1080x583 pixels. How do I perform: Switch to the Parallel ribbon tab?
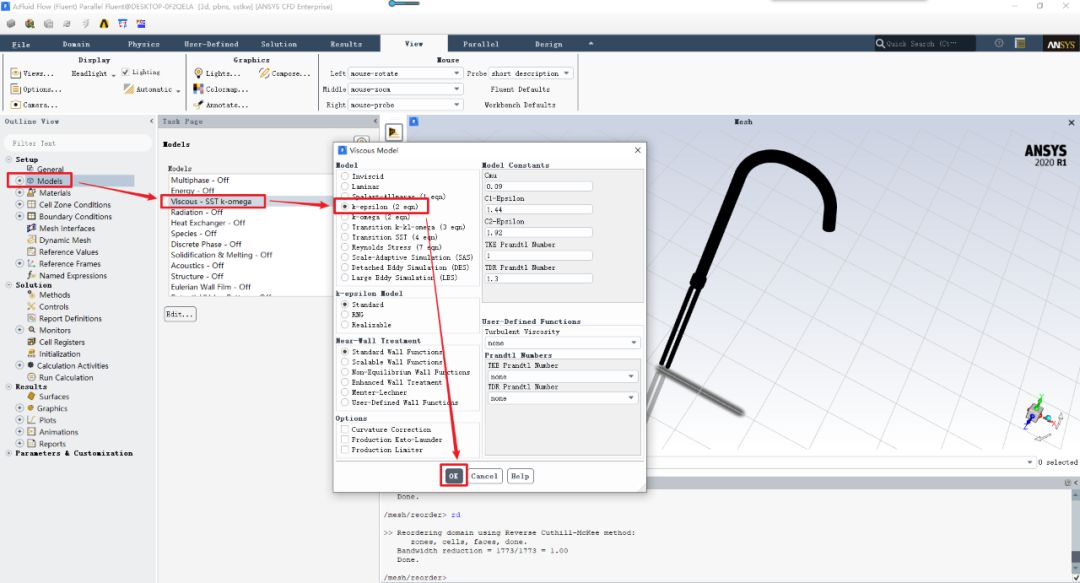click(481, 44)
